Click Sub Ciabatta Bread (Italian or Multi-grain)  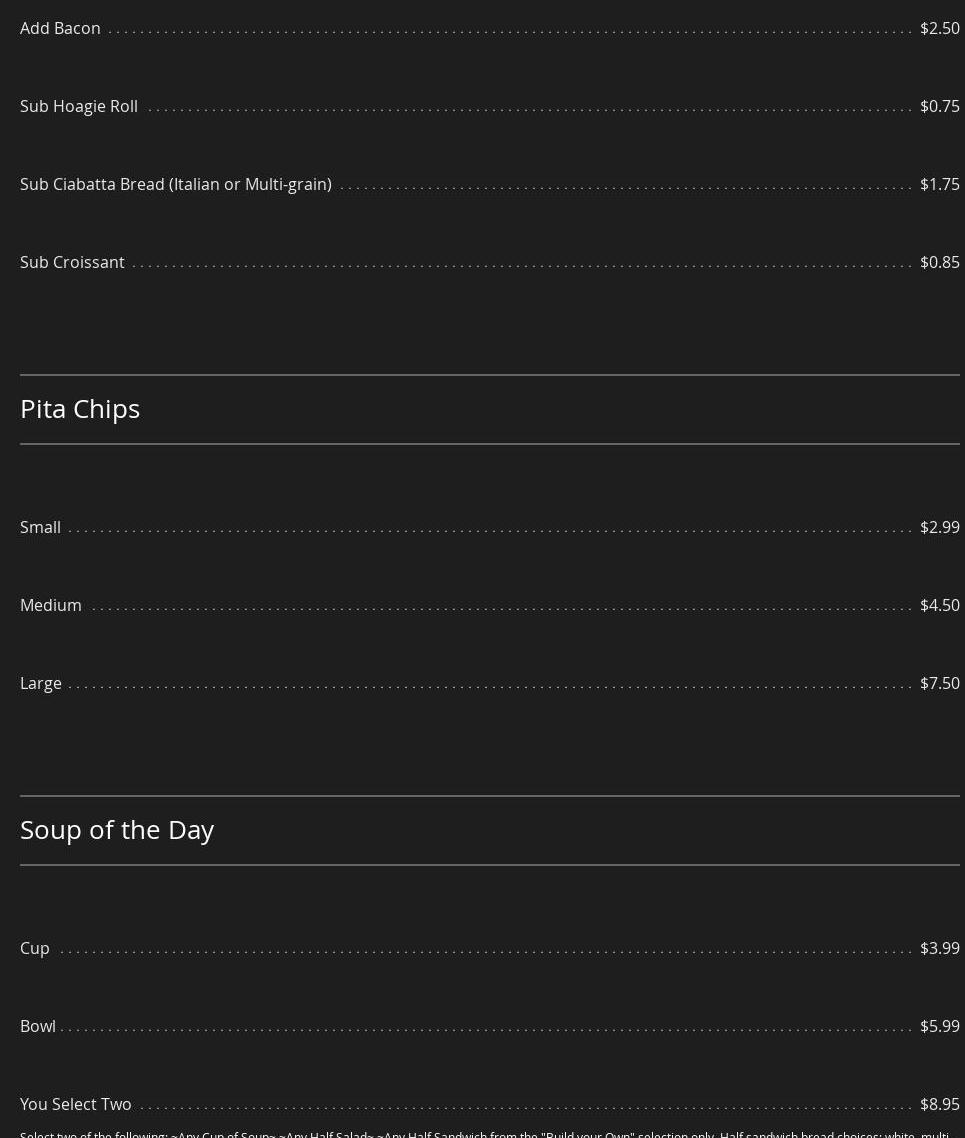point(176,184)
